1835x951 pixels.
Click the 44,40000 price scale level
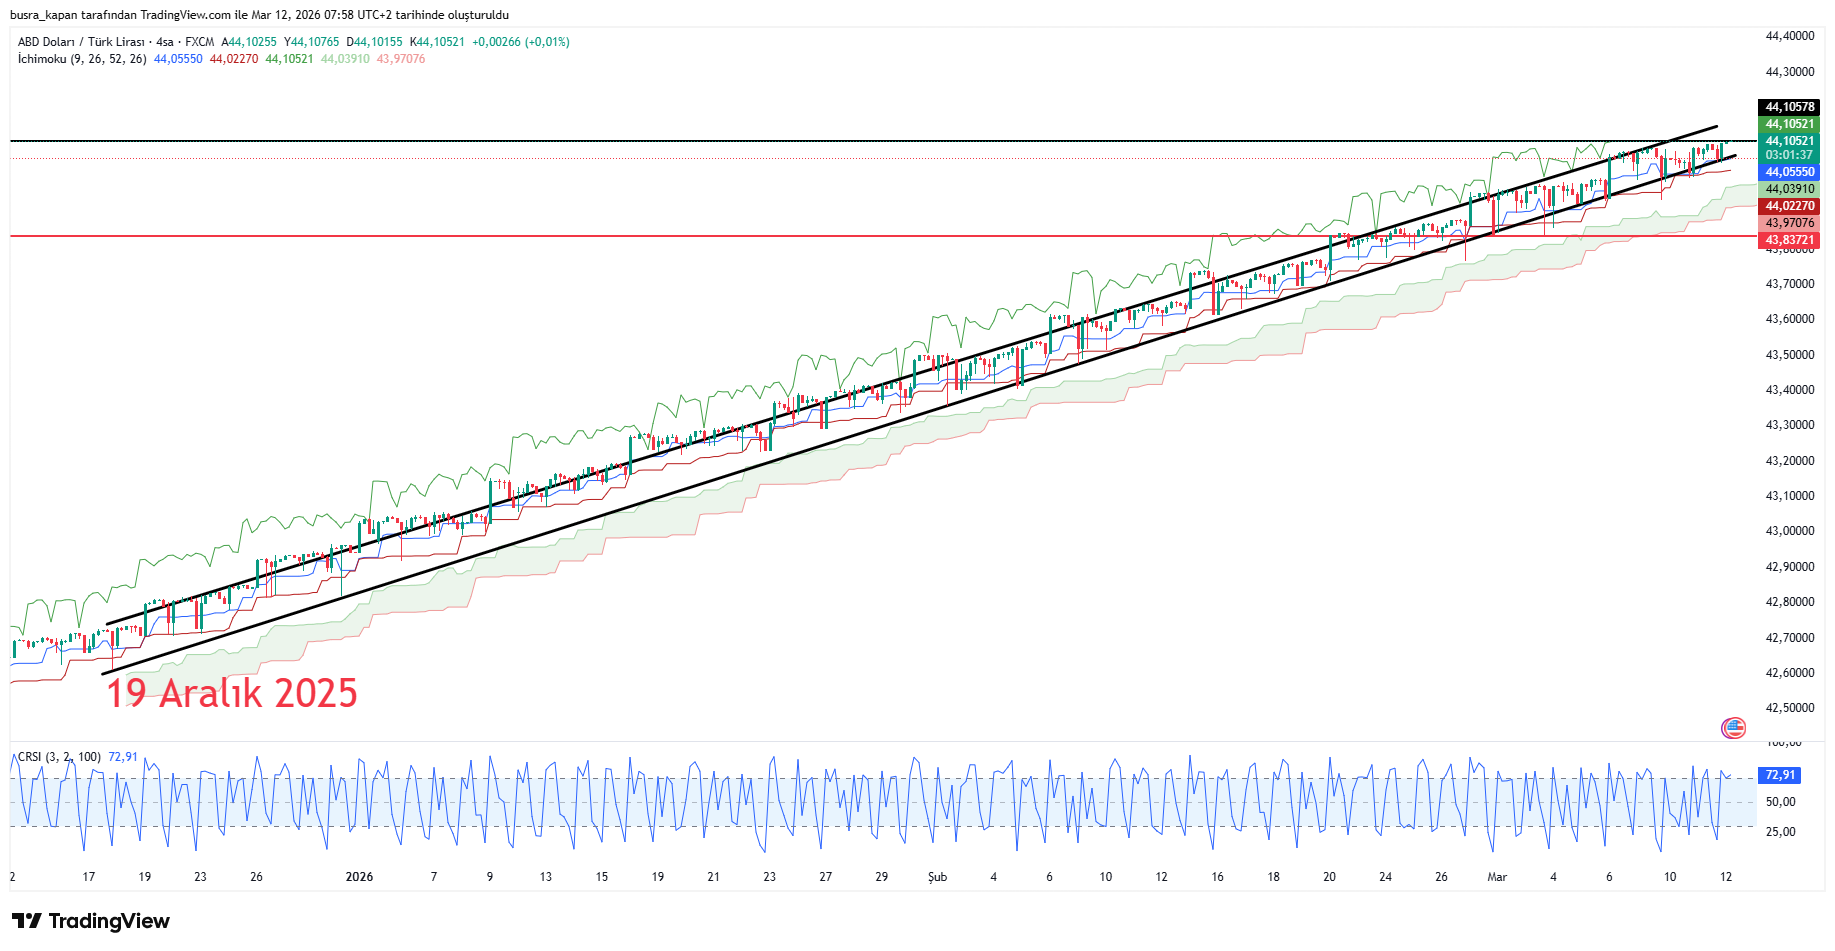coord(1789,36)
